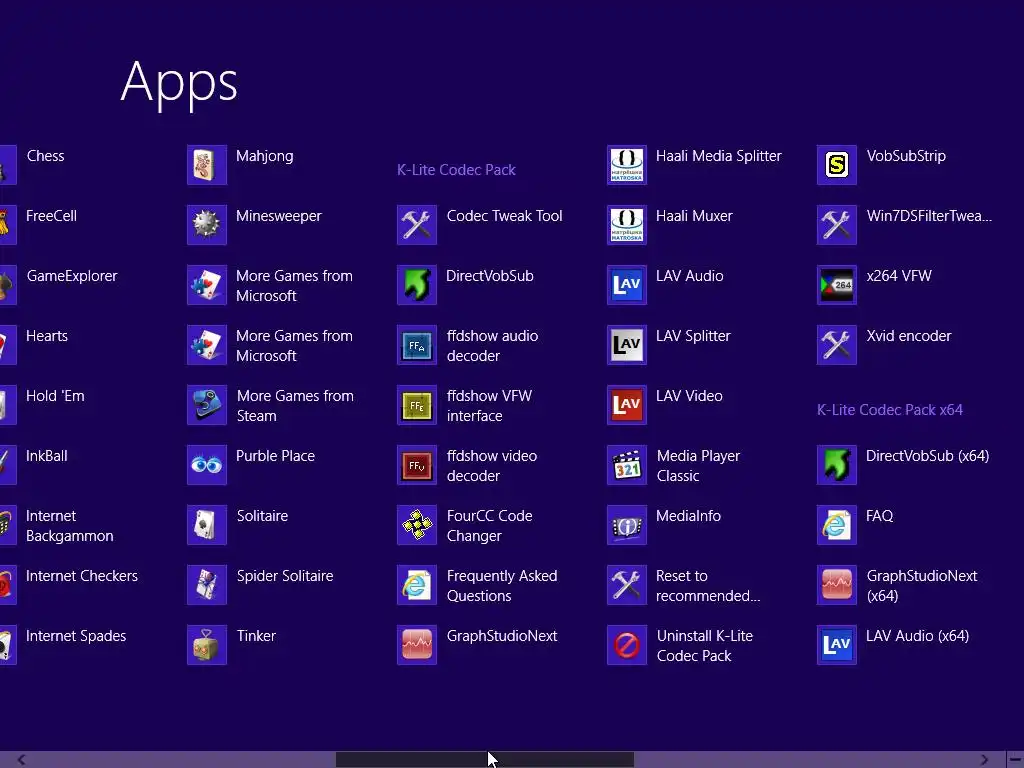This screenshot has width=1024, height=768.
Task: Open Haali Muxer icon
Action: pos(627,225)
